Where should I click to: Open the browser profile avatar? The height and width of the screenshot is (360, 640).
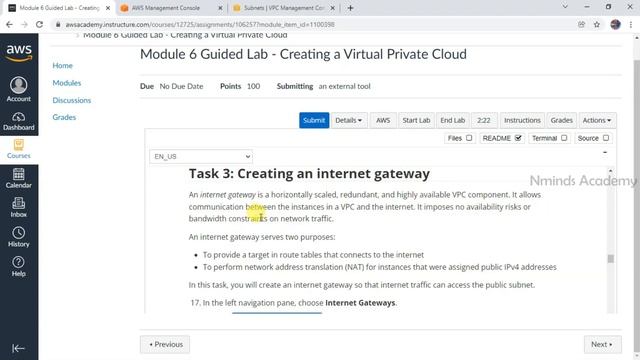click(x=616, y=24)
